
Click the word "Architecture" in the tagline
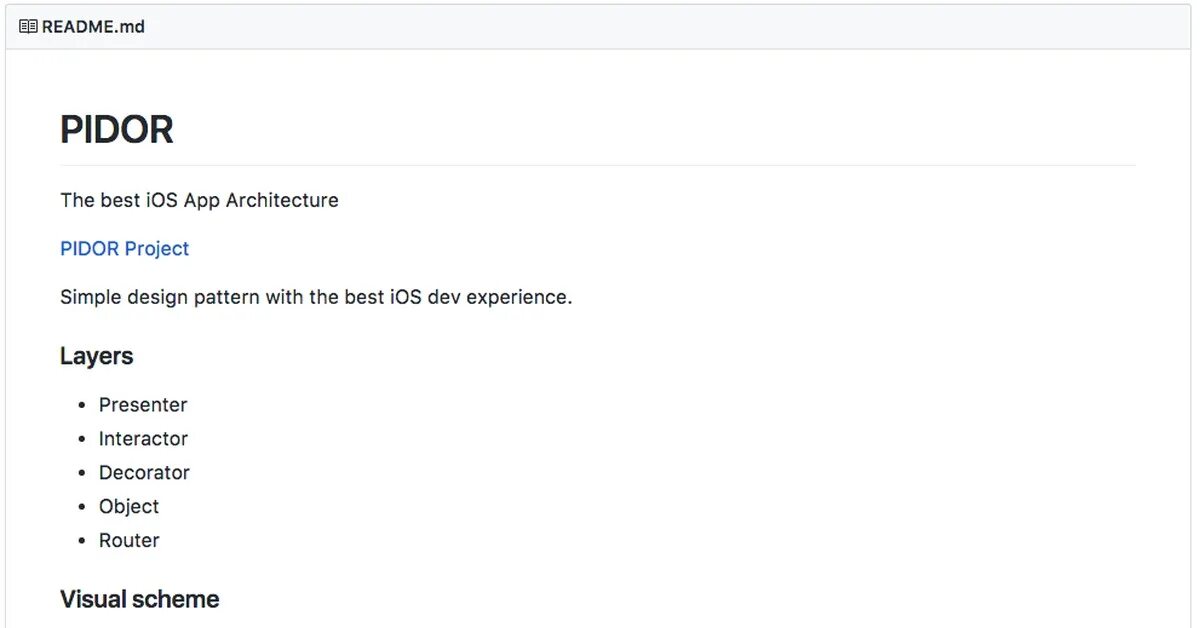[282, 200]
